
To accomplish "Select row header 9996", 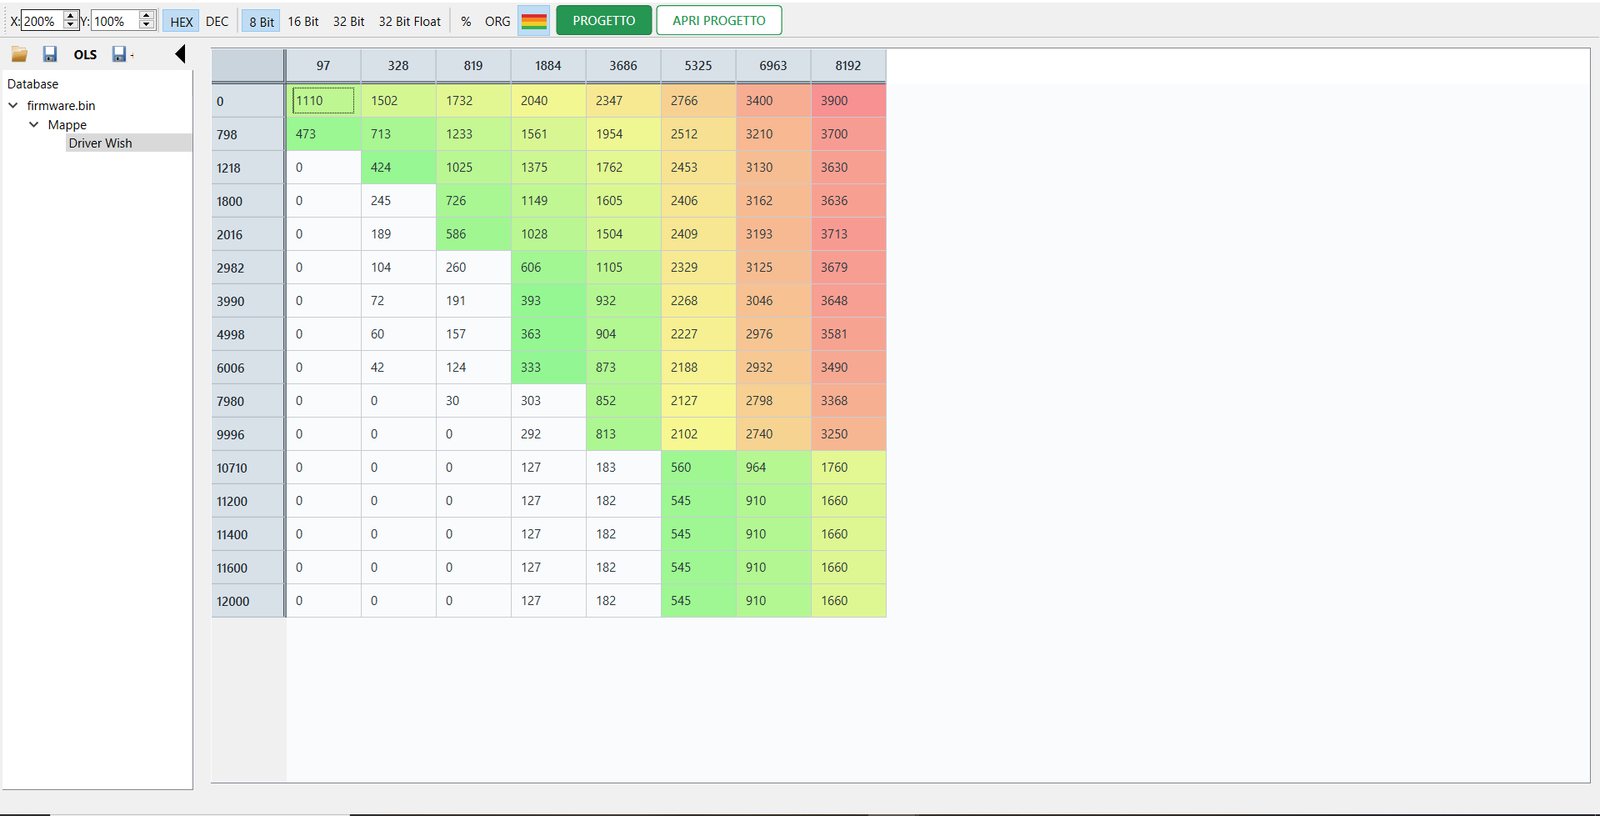I will point(248,434).
